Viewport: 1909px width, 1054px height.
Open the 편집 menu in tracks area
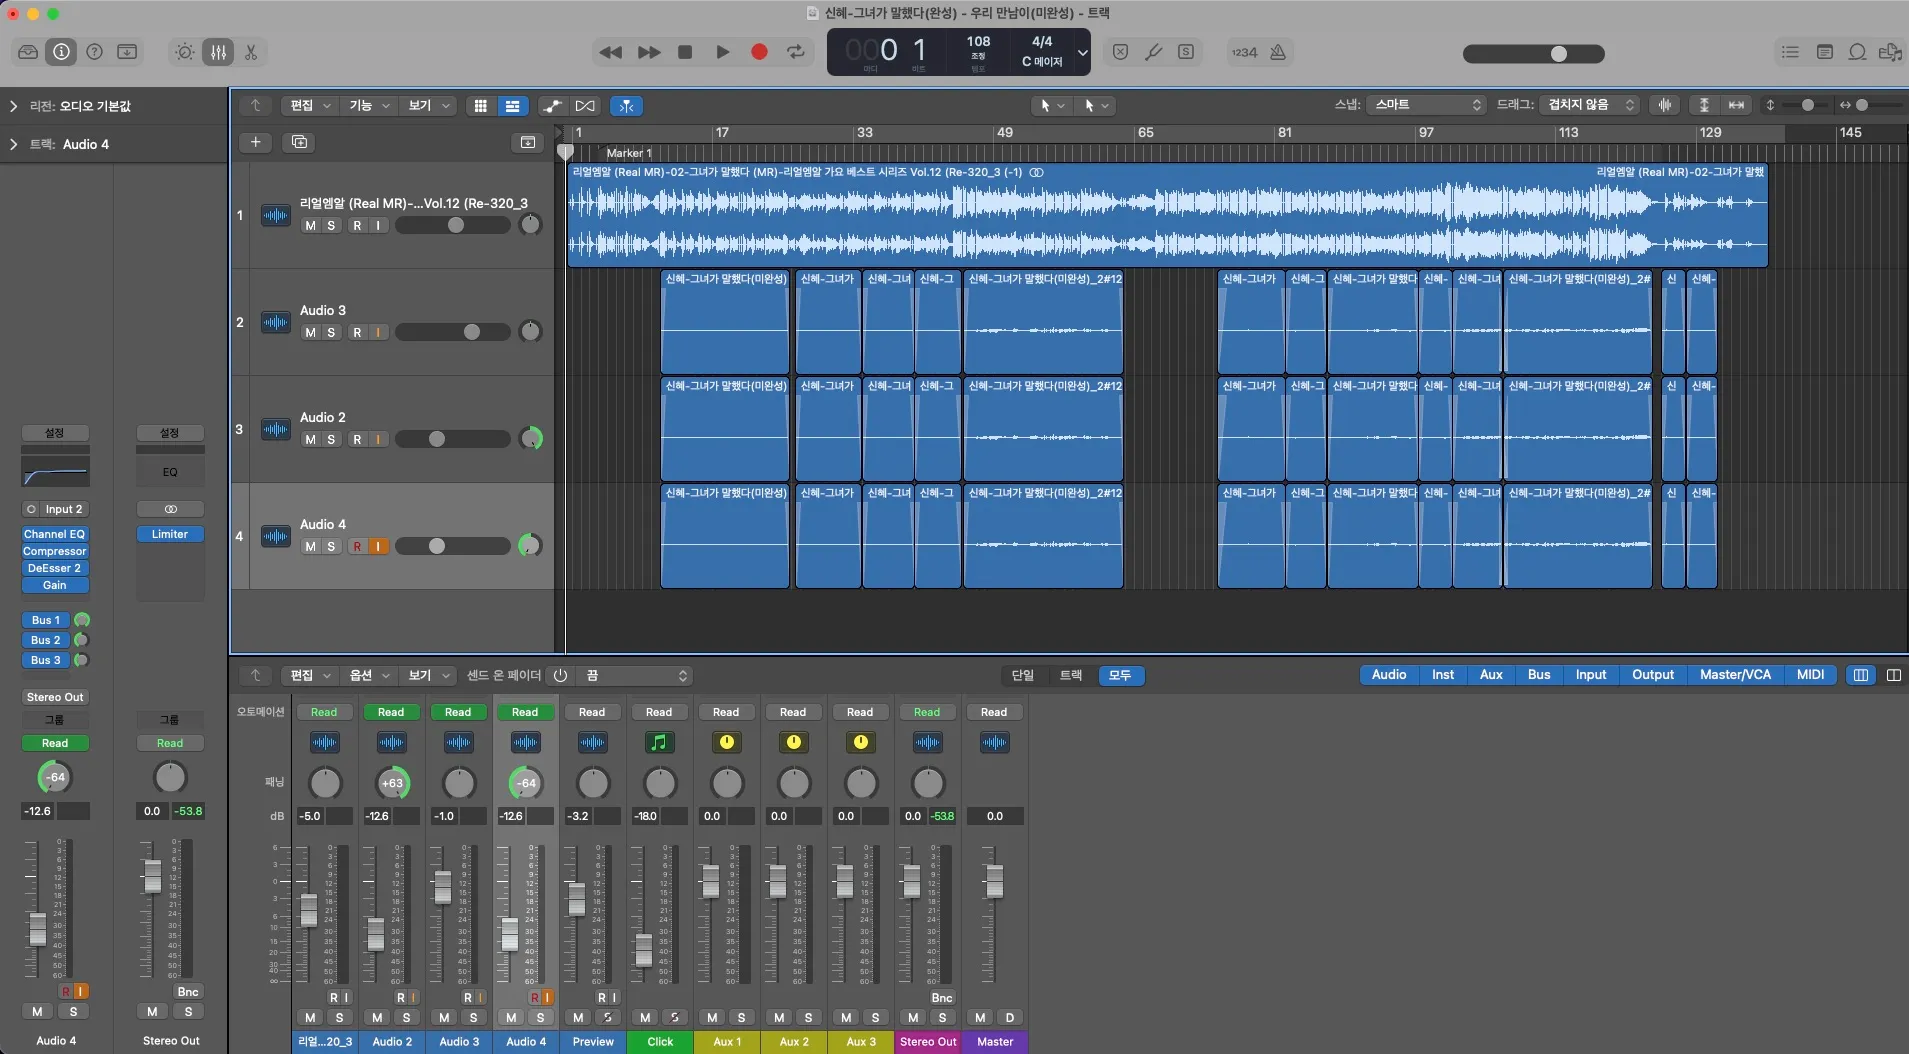coord(310,106)
